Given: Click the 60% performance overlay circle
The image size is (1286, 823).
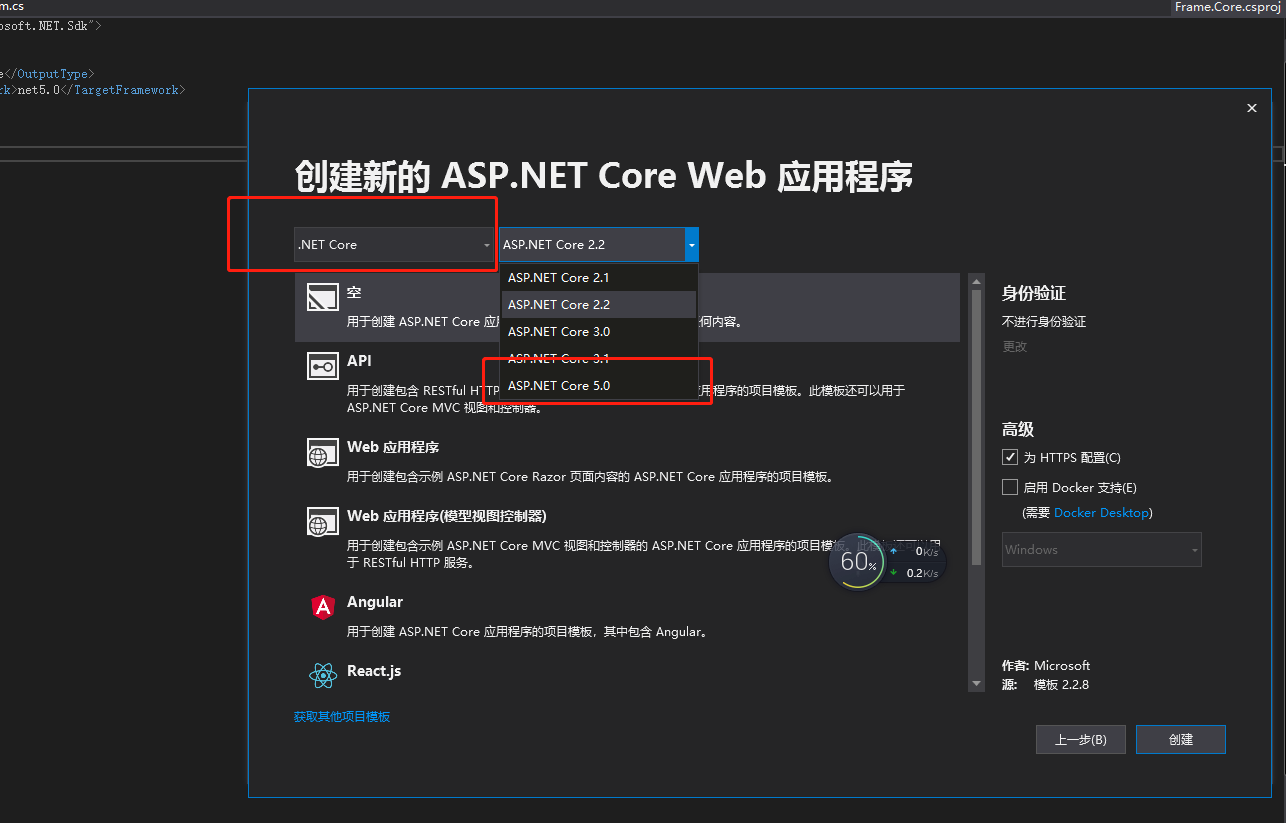Looking at the screenshot, I should [x=857, y=561].
